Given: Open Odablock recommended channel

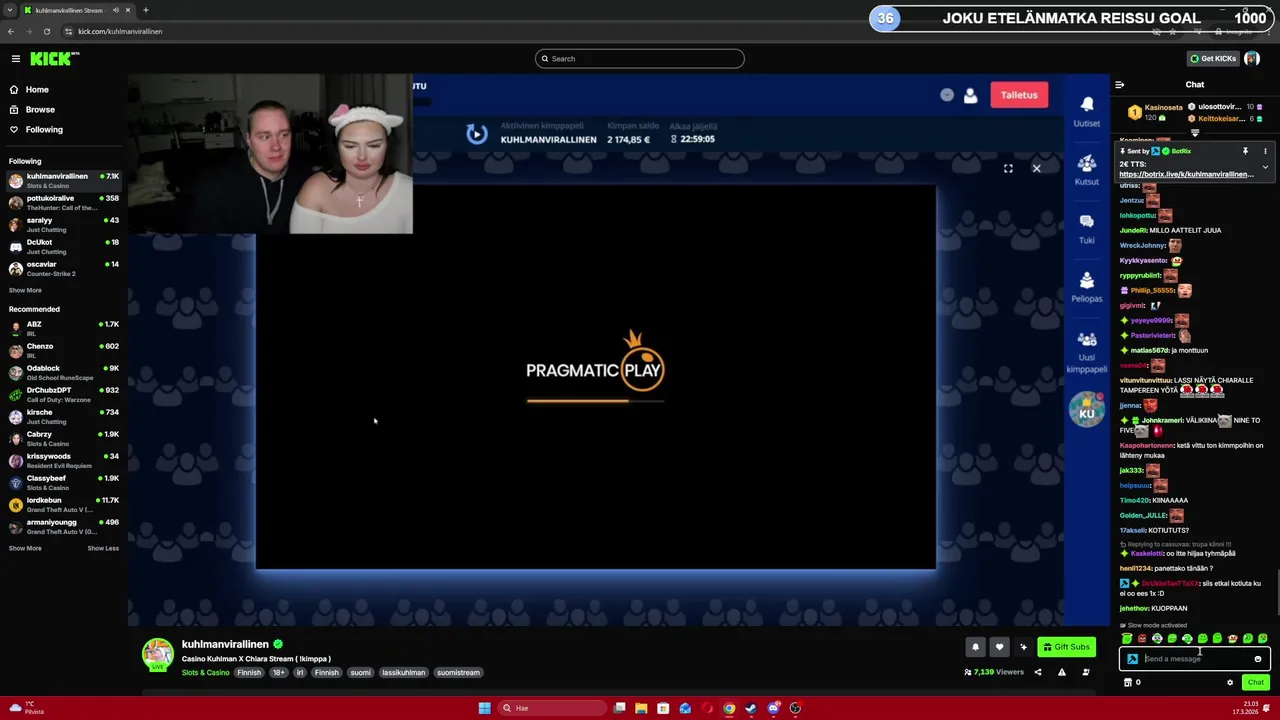Looking at the screenshot, I should point(64,372).
